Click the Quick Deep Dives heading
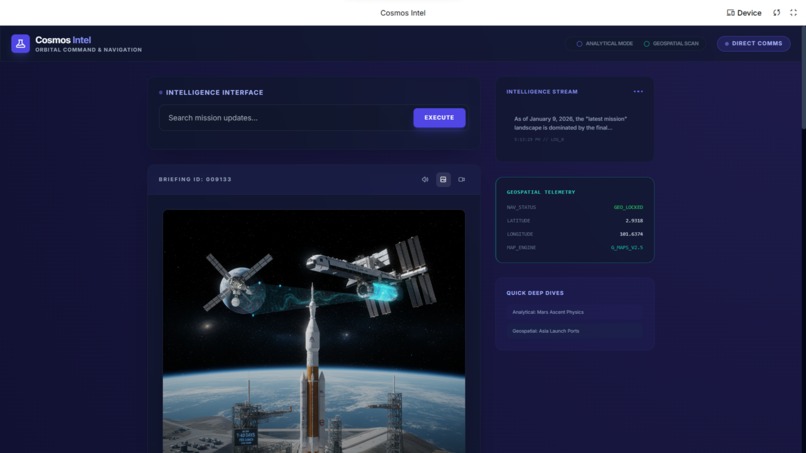 [x=535, y=293]
